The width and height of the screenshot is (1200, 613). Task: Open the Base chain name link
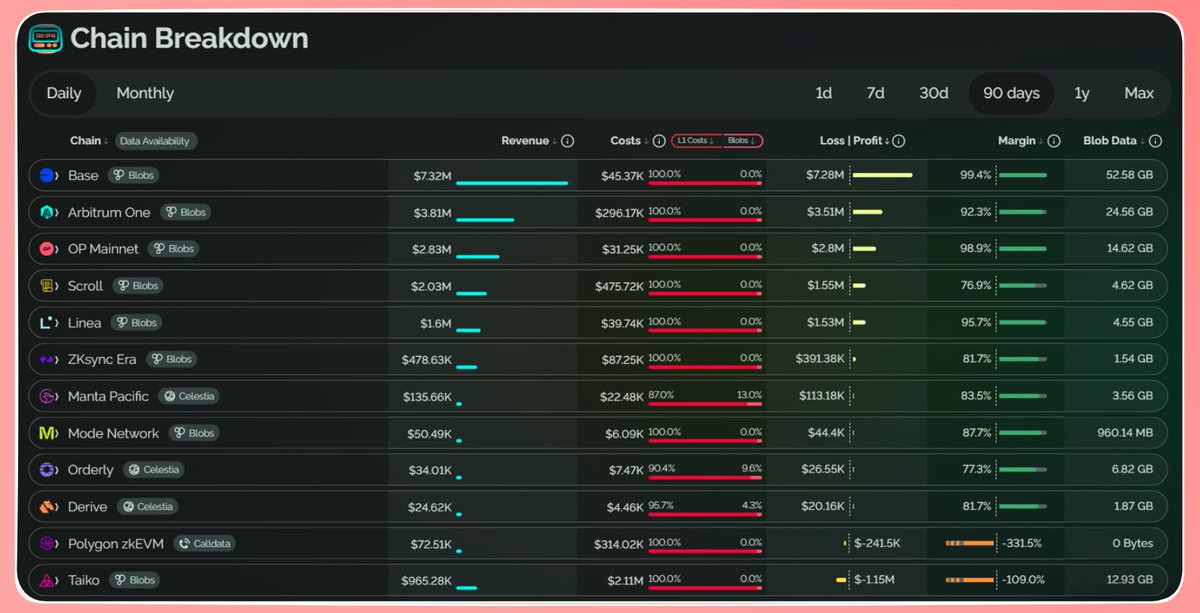pyautogui.click(x=83, y=175)
